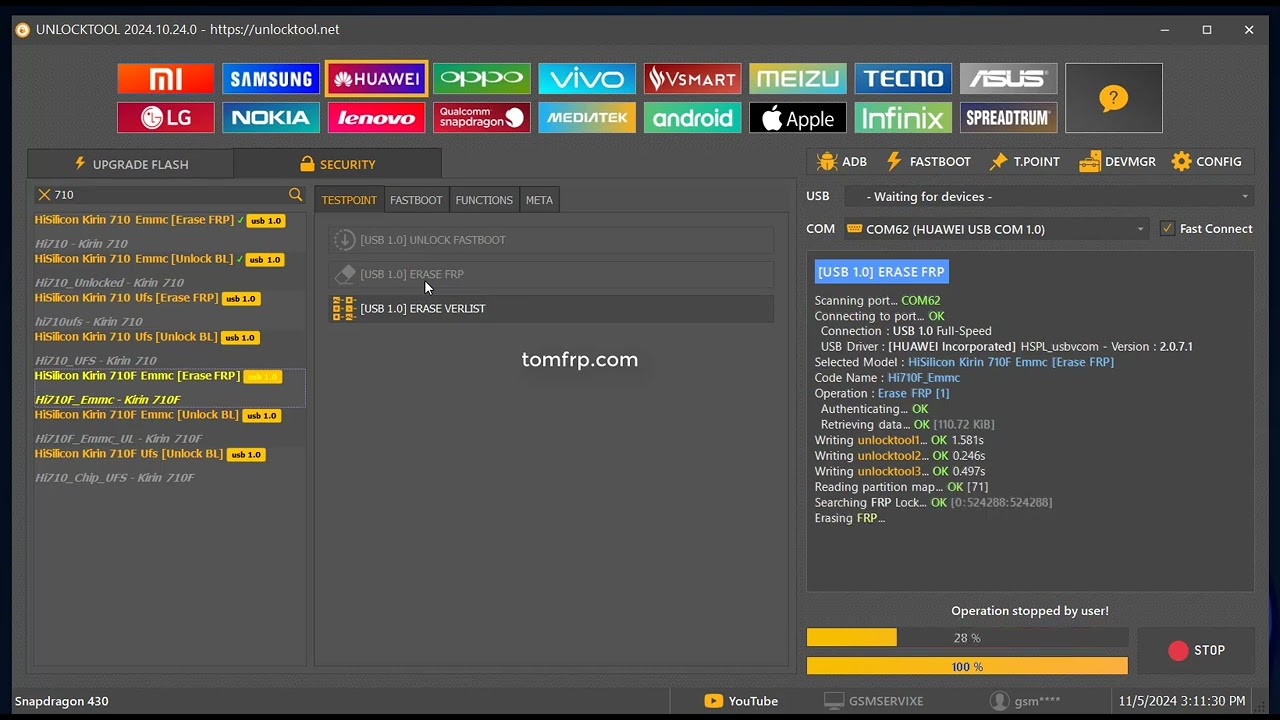The width and height of the screenshot is (1280, 720).
Task: Focus the model search field
Action: (170, 195)
